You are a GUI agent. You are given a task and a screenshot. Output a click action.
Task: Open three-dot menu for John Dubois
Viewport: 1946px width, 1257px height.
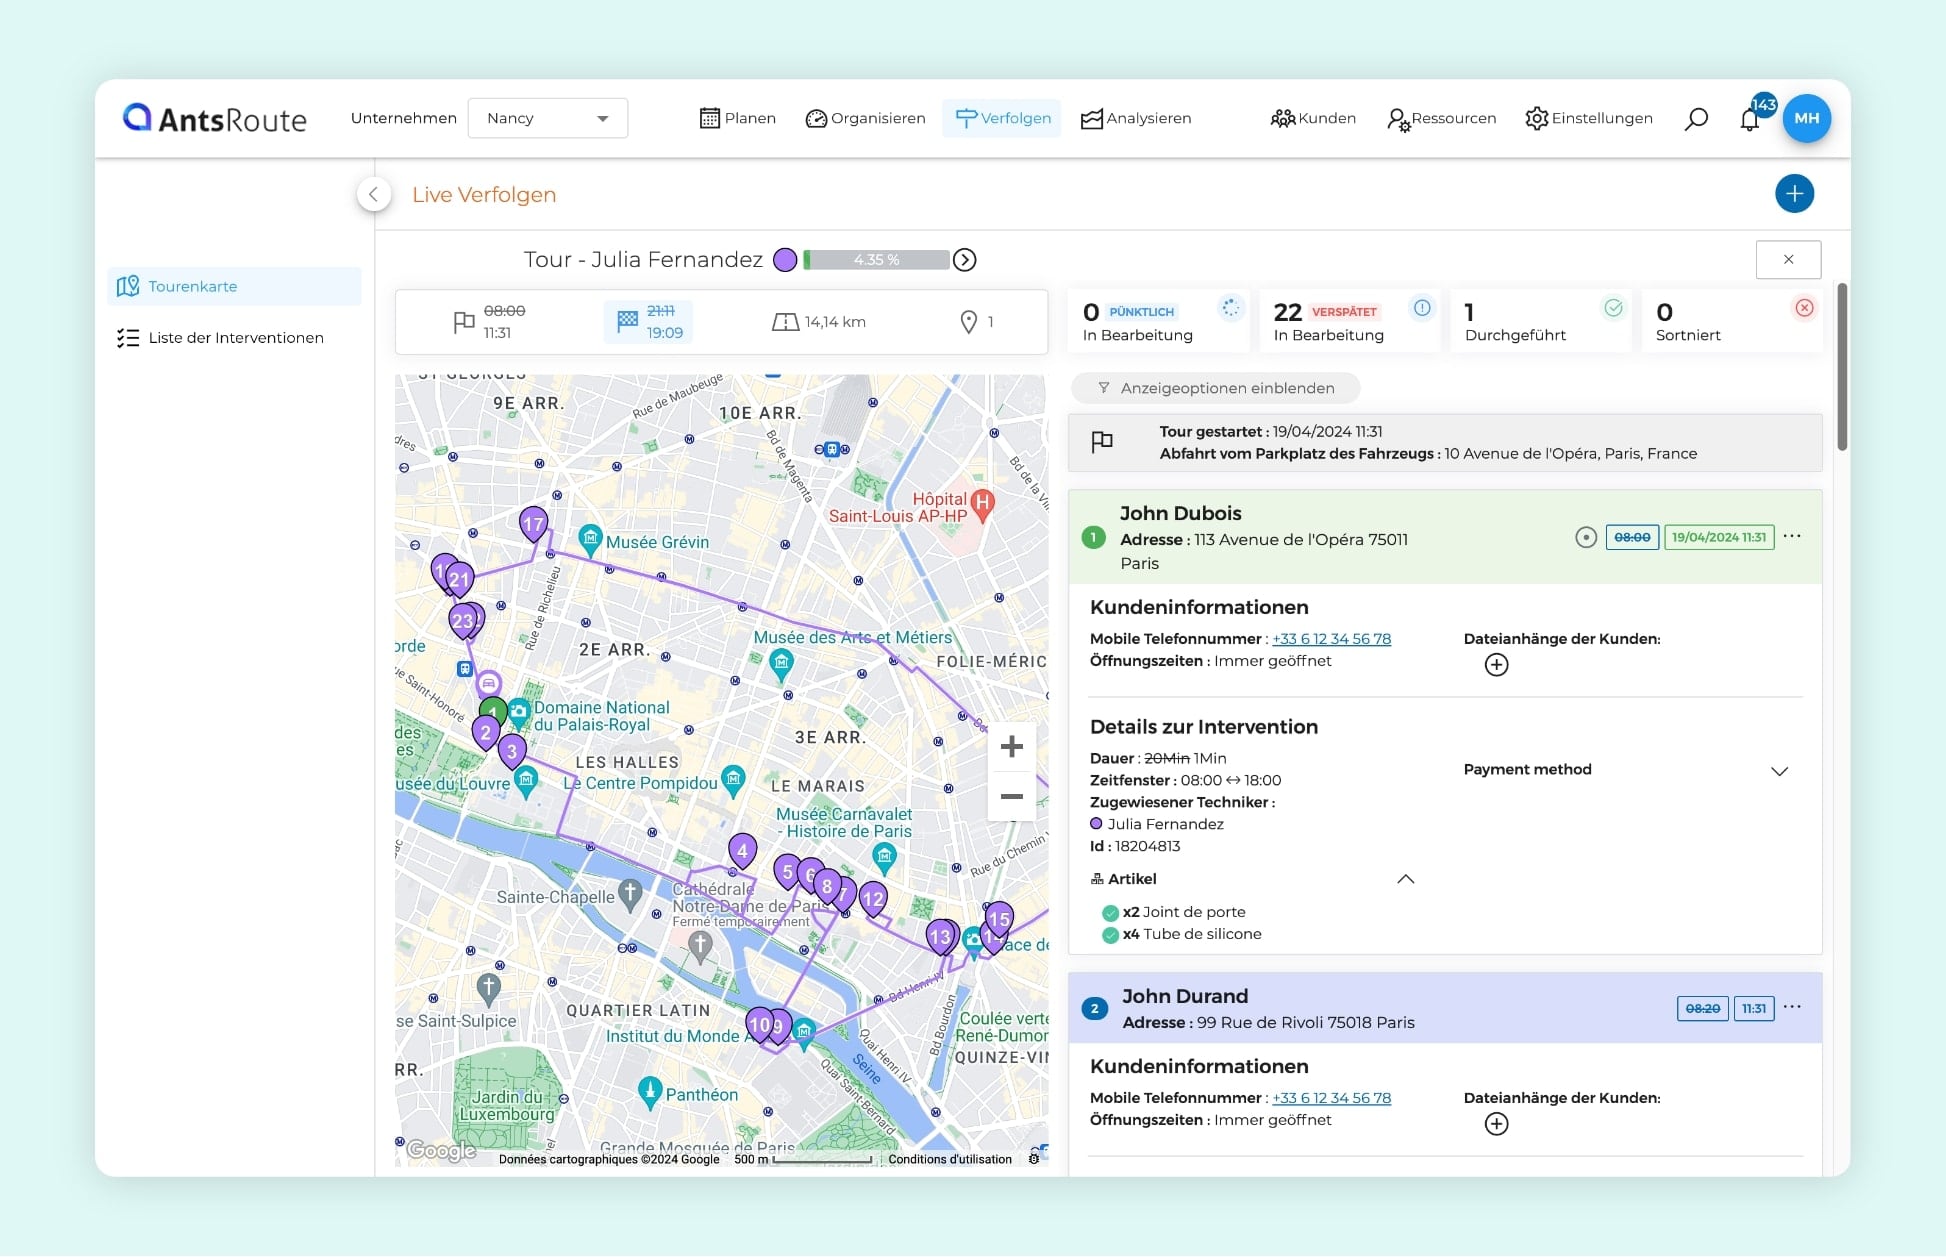(1792, 537)
